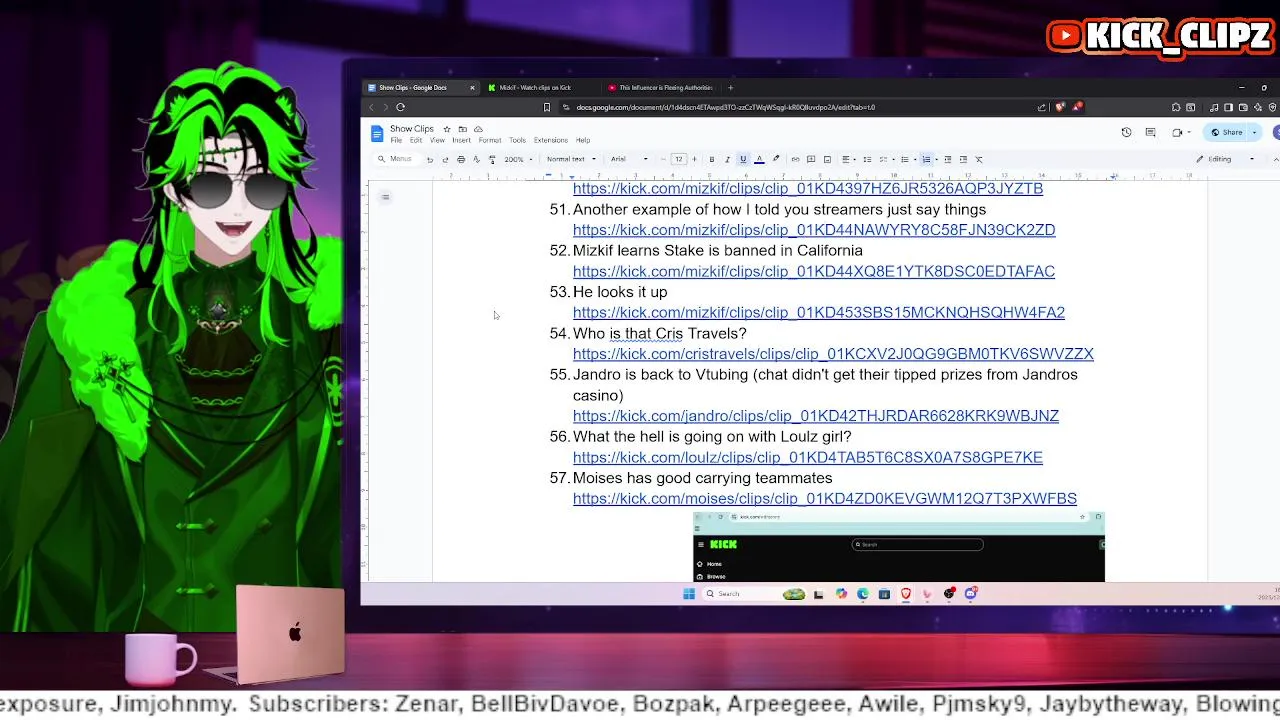The image size is (1280, 720).
Task: Open the text alignment dropdown
Action: click(x=848, y=159)
